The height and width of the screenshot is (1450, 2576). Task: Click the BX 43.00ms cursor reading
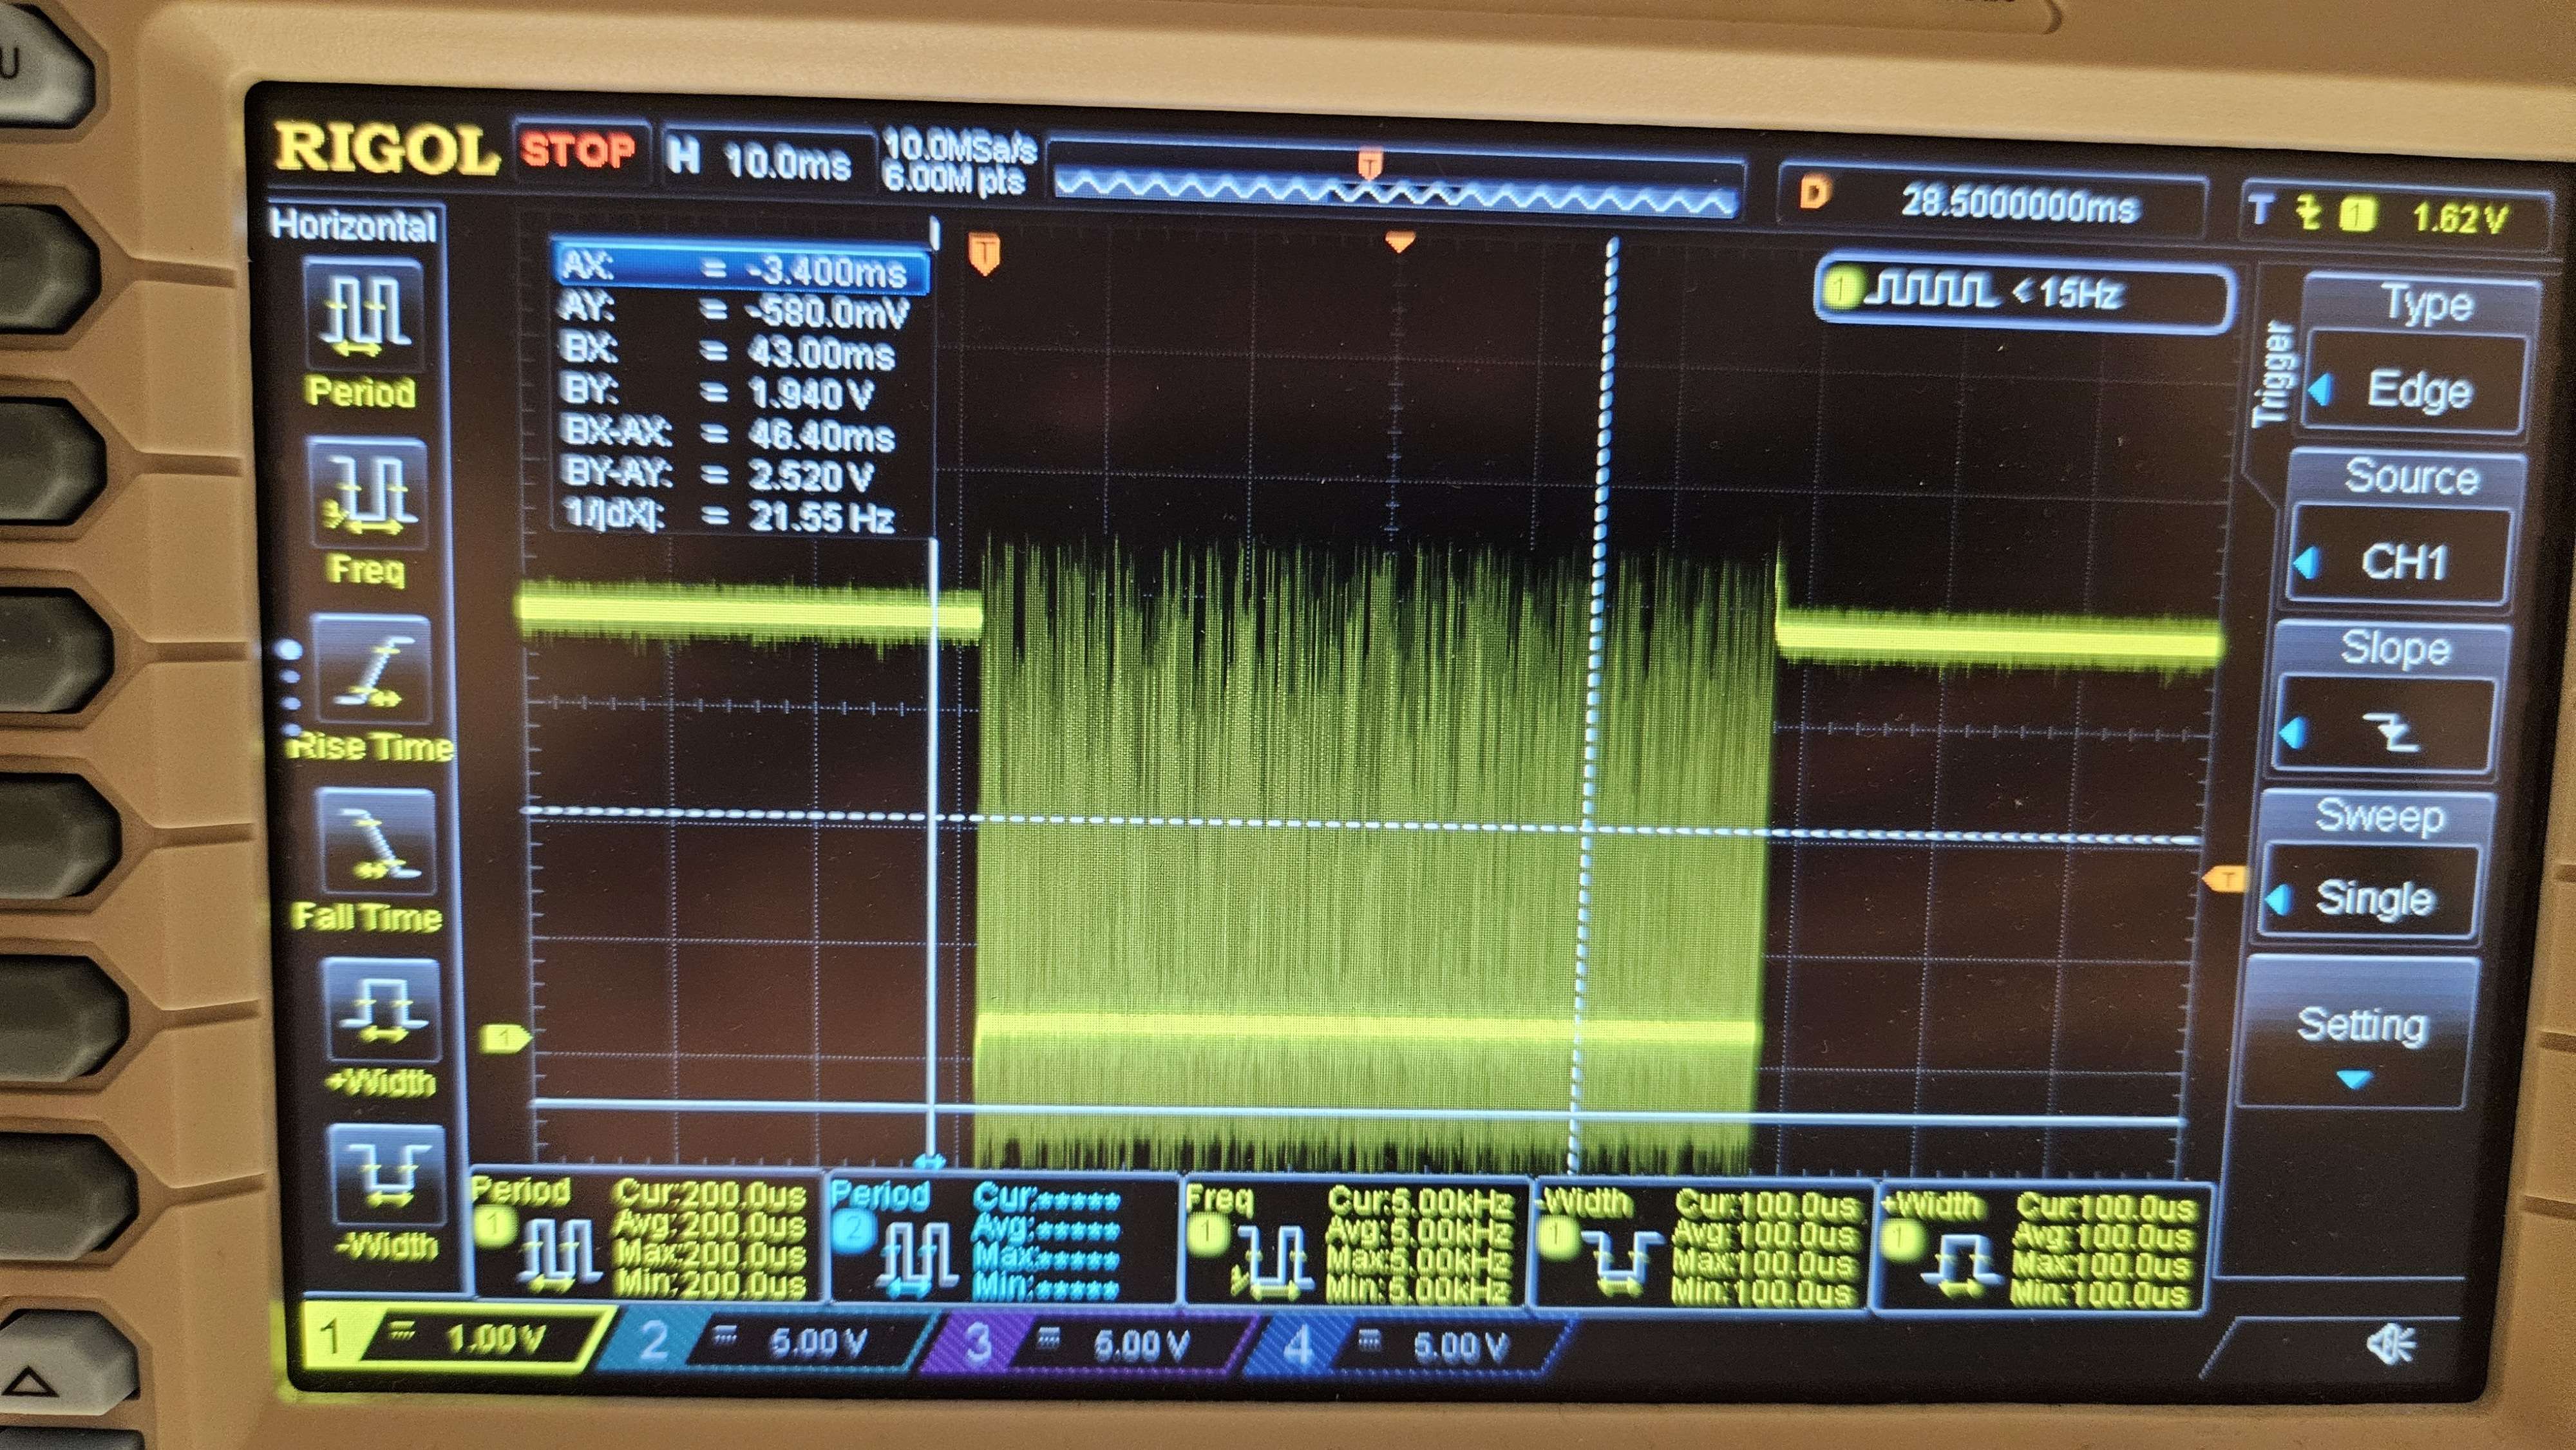tap(728, 352)
